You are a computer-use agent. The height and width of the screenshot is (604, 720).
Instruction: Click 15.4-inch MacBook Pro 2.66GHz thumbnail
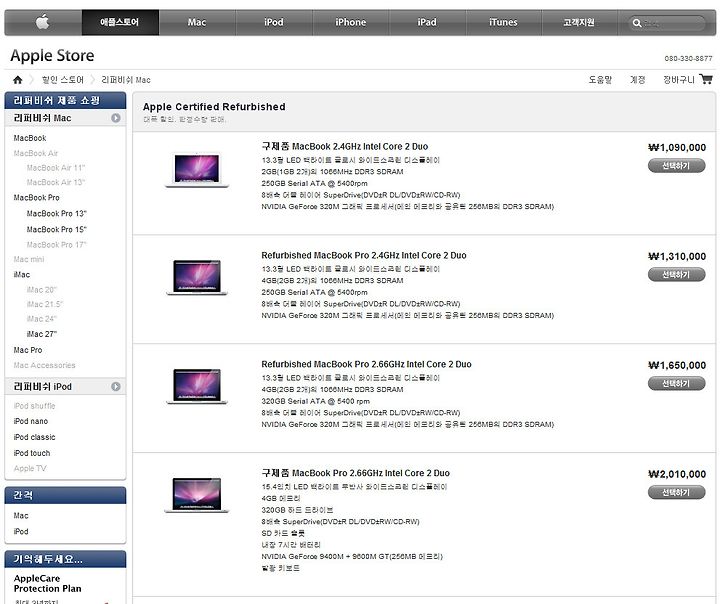pos(197,495)
